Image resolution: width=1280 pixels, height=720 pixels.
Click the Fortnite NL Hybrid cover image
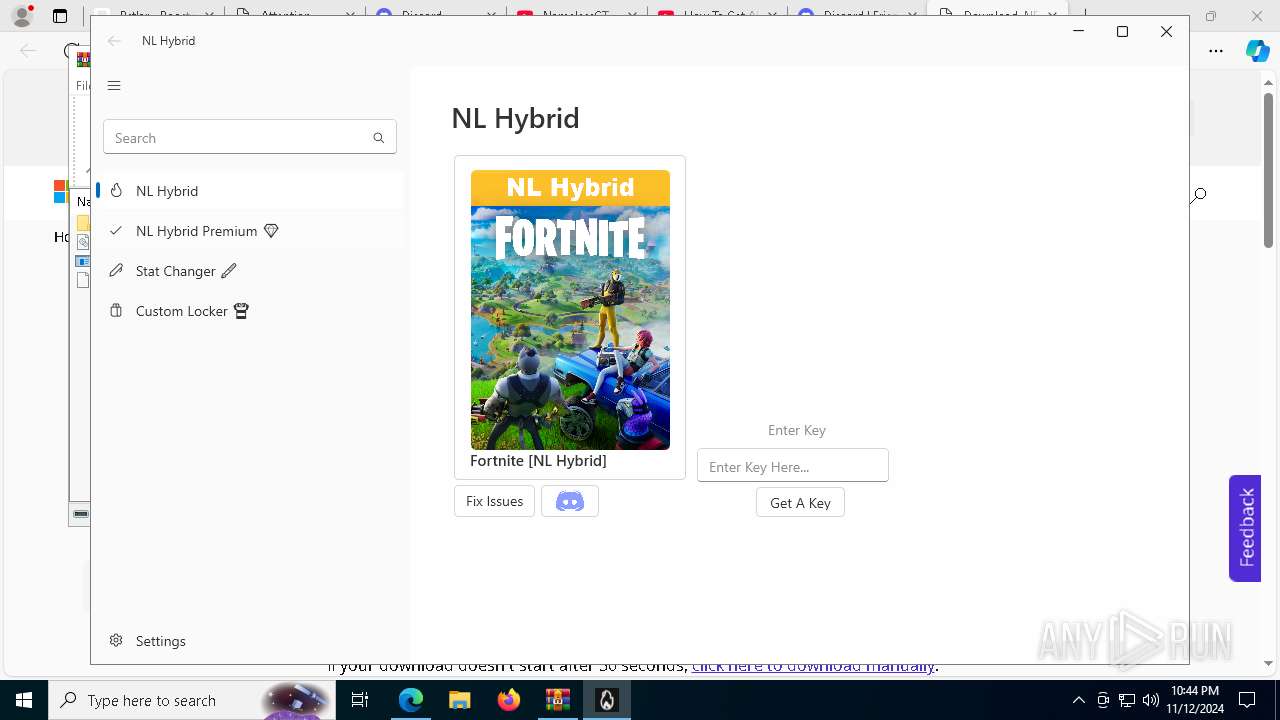570,310
